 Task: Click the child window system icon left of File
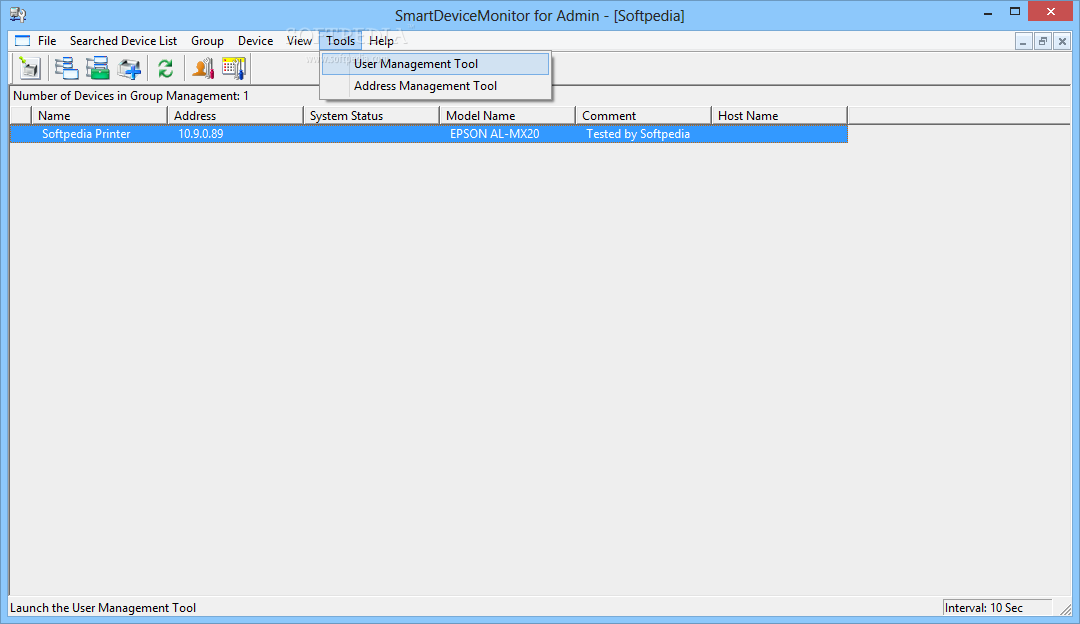(23, 41)
